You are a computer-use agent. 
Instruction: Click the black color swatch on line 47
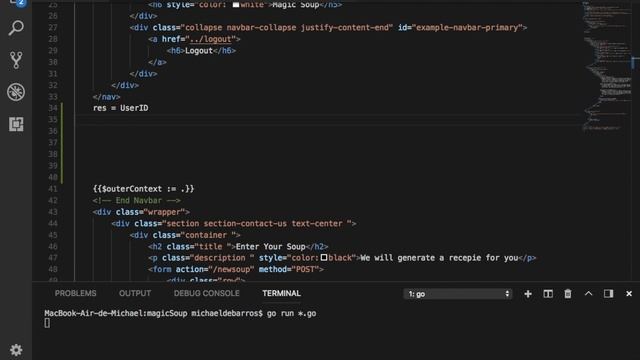point(324,258)
